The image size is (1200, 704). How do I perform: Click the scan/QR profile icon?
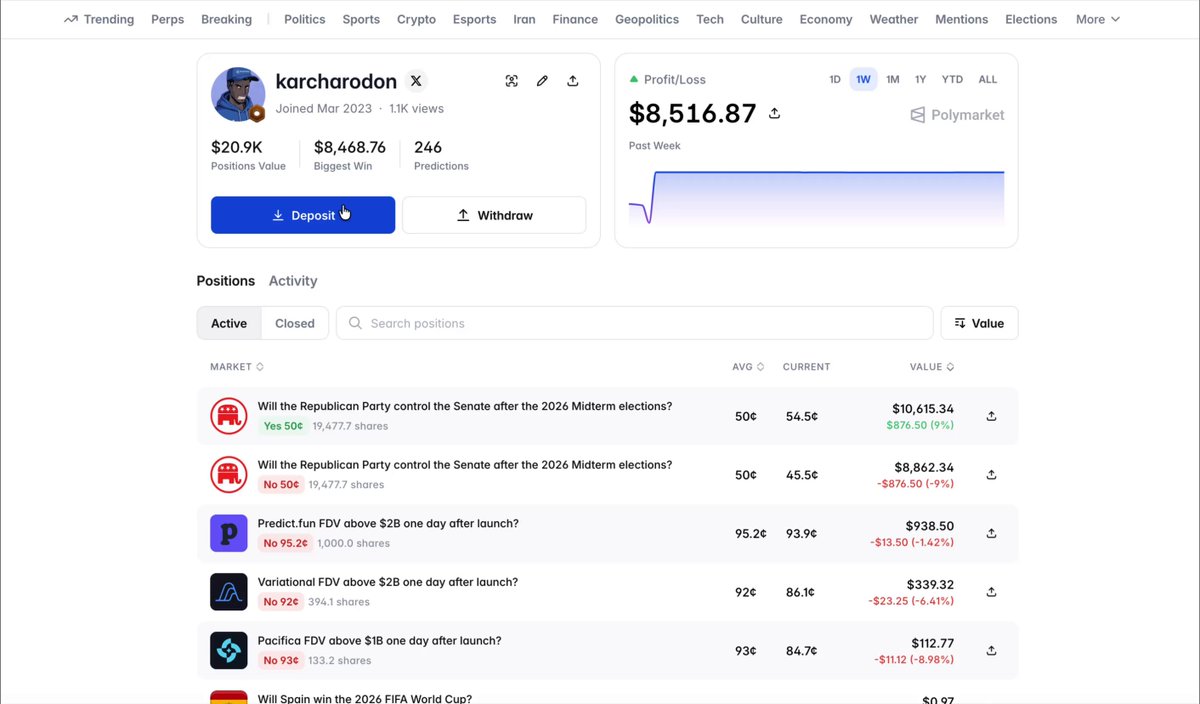[512, 81]
